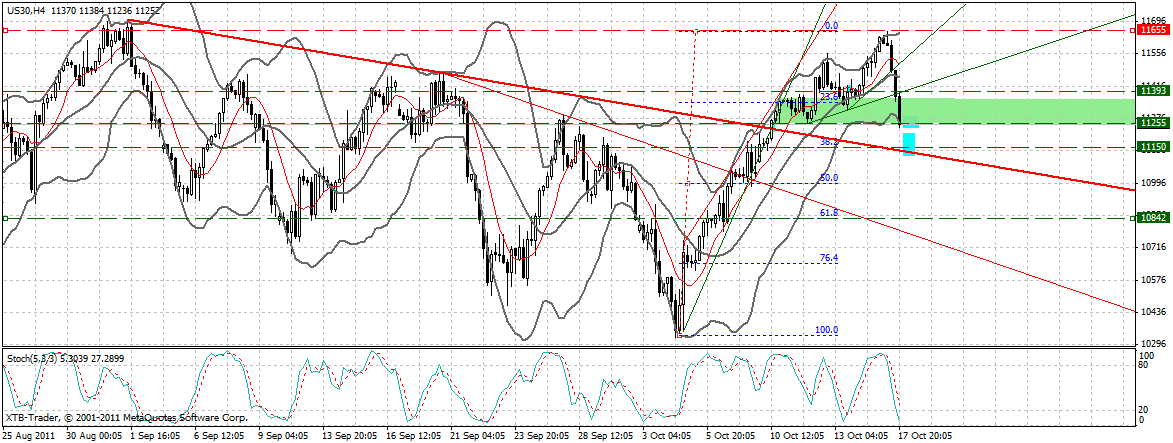Click the US30,H4 chart title text
This screenshot has width=1173, height=443.
click(24, 10)
